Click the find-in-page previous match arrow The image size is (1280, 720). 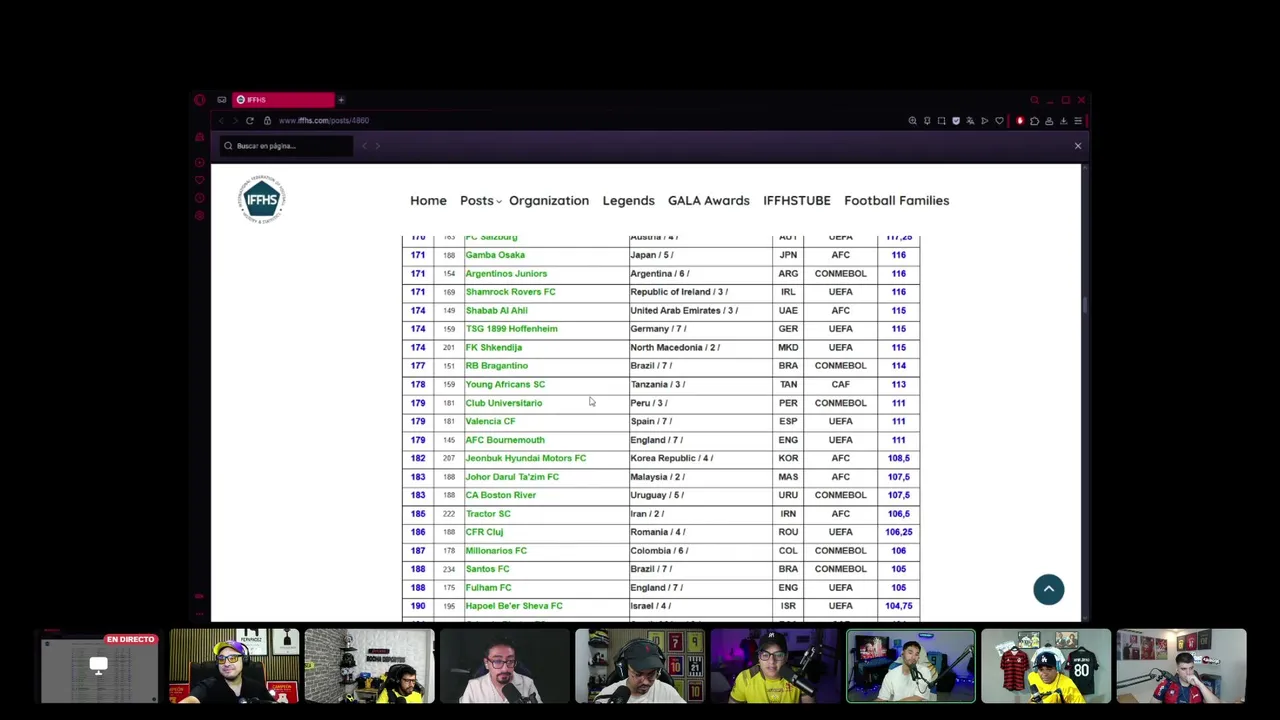point(365,146)
